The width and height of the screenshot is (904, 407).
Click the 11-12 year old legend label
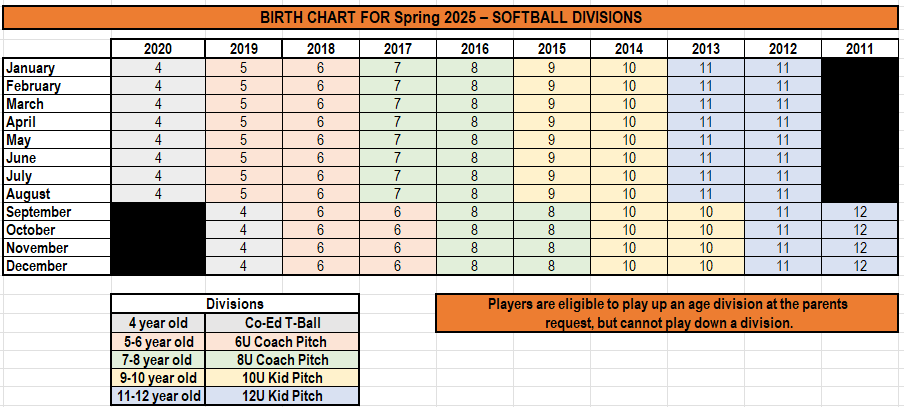[158, 396]
